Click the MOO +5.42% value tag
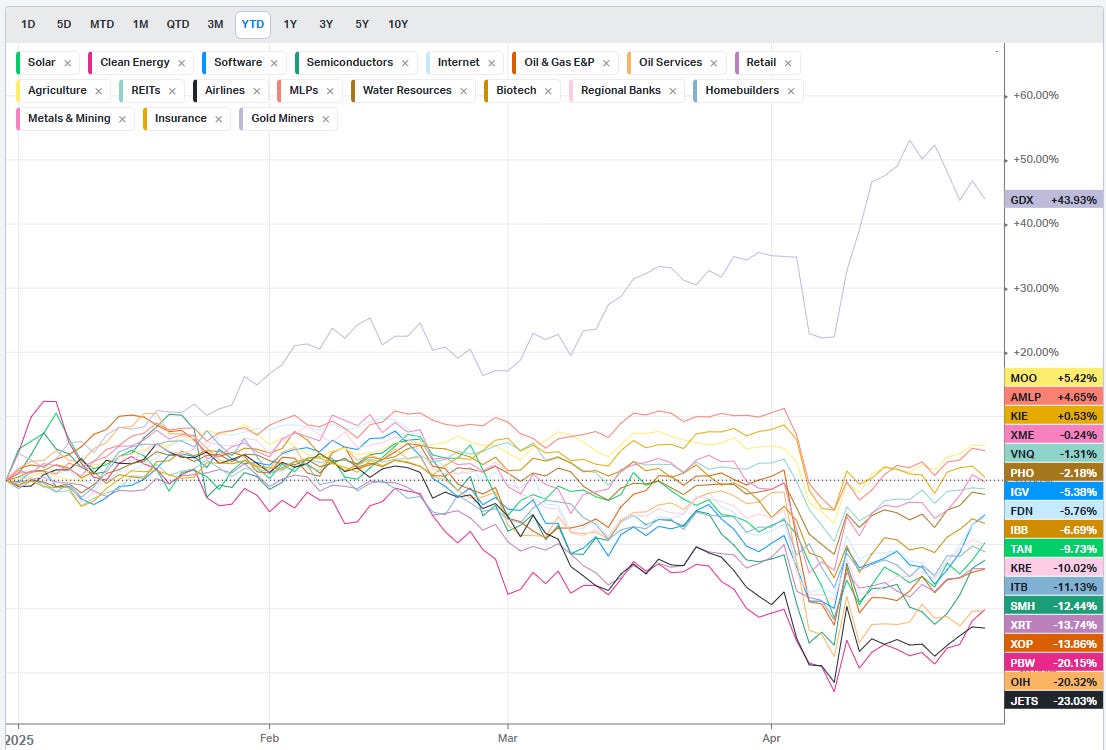Screen dimensions: 1106x750 [1054, 378]
